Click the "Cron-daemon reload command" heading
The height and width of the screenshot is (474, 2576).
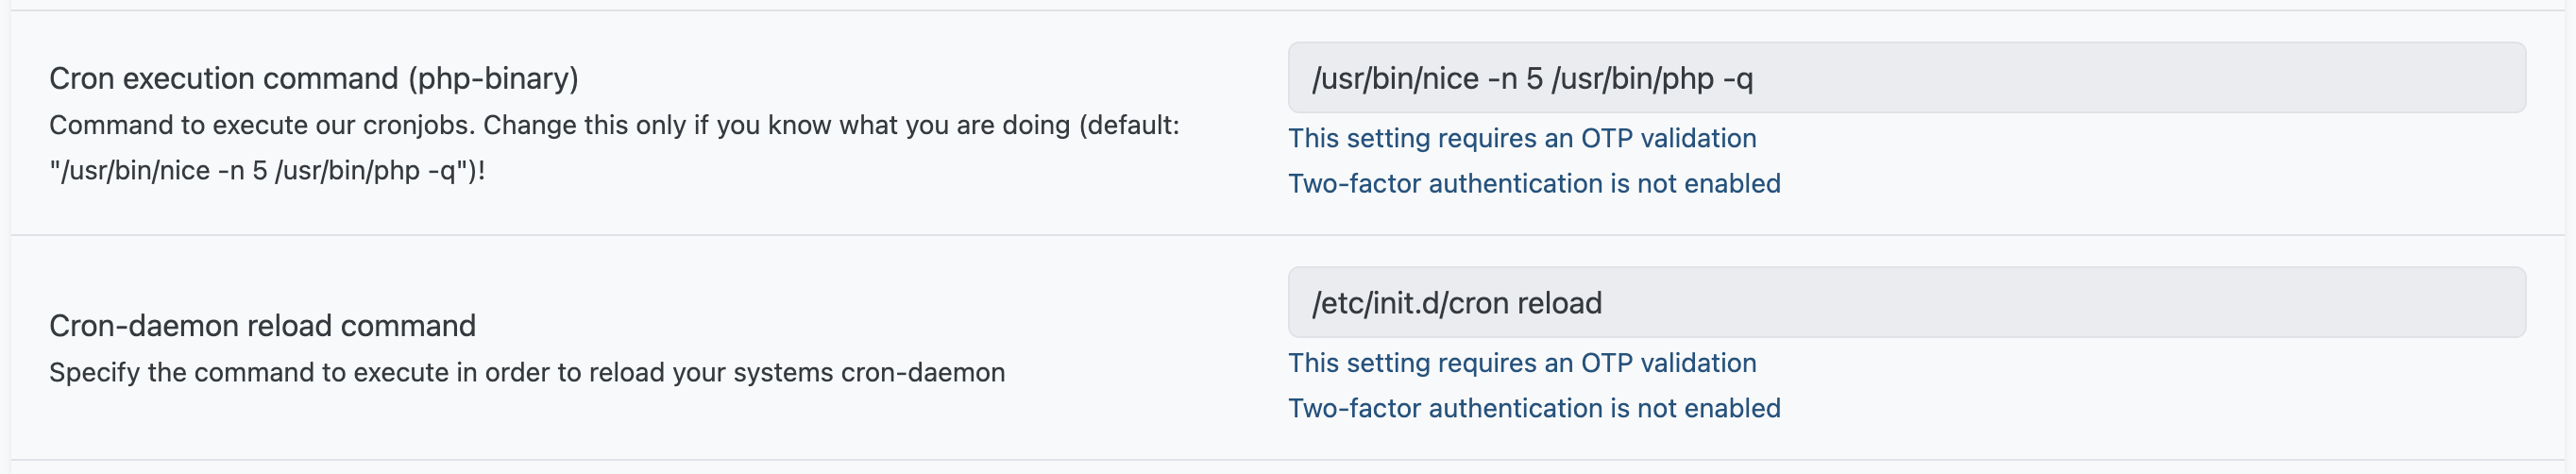pos(262,326)
